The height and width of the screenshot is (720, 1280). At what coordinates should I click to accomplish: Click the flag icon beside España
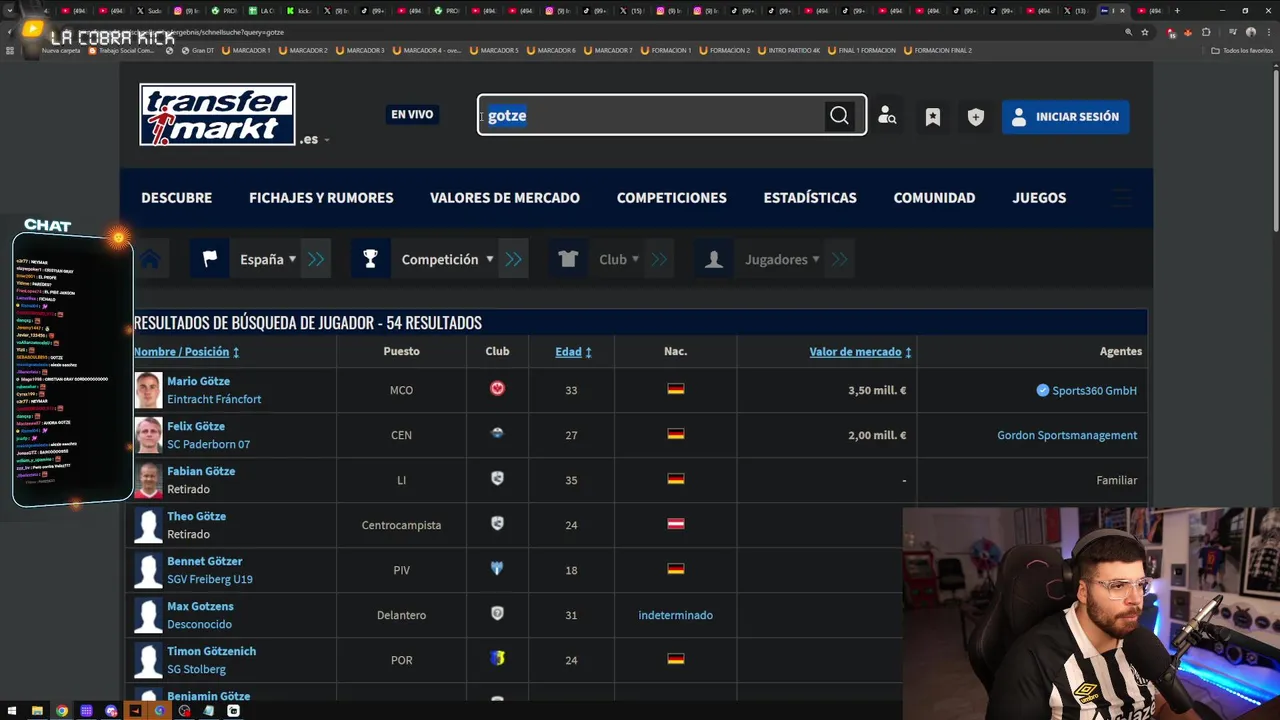tap(210, 259)
